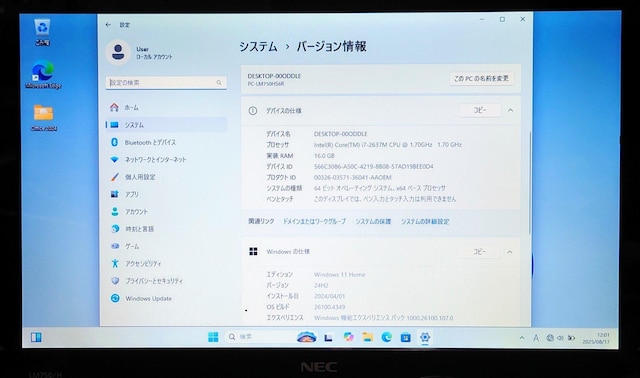This screenshot has width=640, height=378.
Task: Click この PC の名前を変更 button
Action: tap(481, 78)
